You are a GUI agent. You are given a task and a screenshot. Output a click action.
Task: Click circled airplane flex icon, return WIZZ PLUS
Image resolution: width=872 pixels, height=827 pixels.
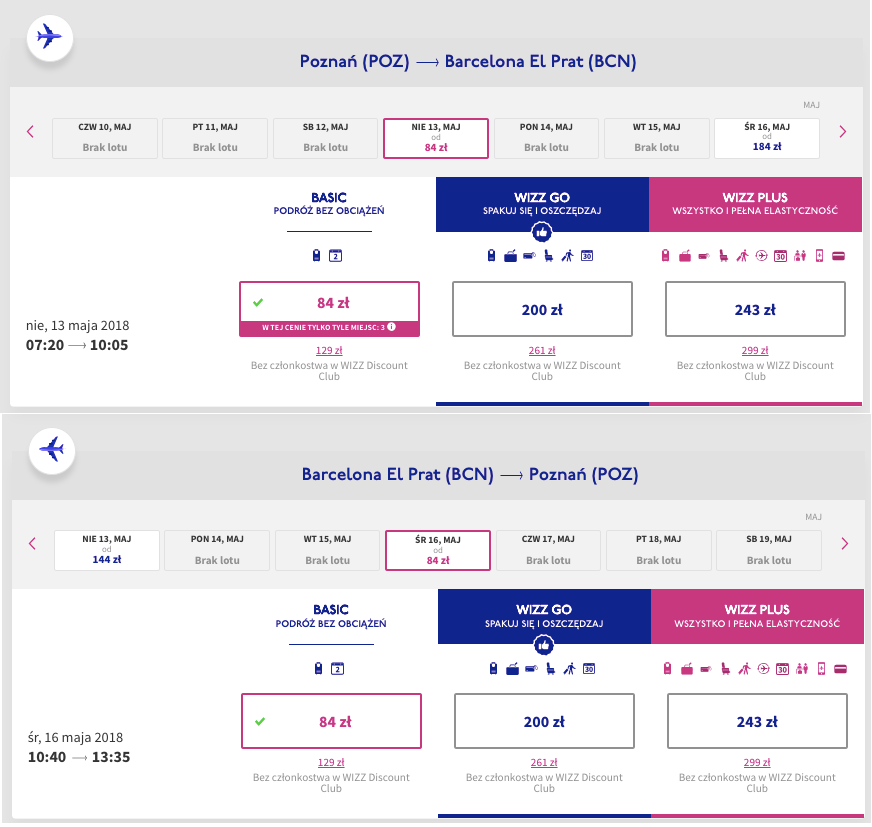pos(764,668)
